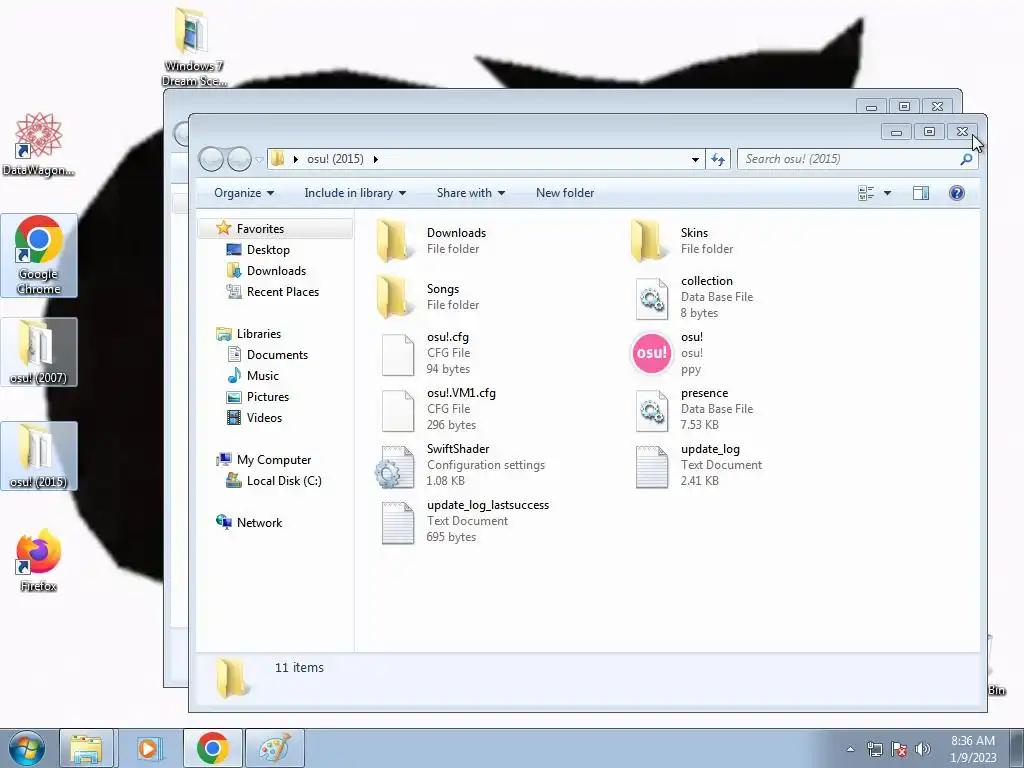Select the DataWagon desktop shortcut

click(39, 144)
